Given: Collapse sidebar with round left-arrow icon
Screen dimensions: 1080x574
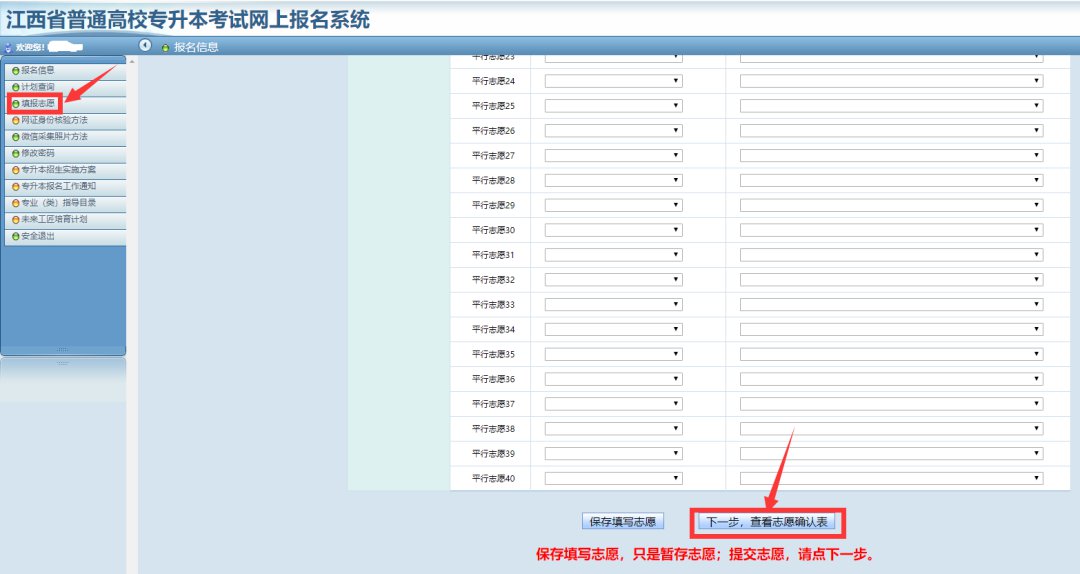Looking at the screenshot, I should pyautogui.click(x=145, y=45).
